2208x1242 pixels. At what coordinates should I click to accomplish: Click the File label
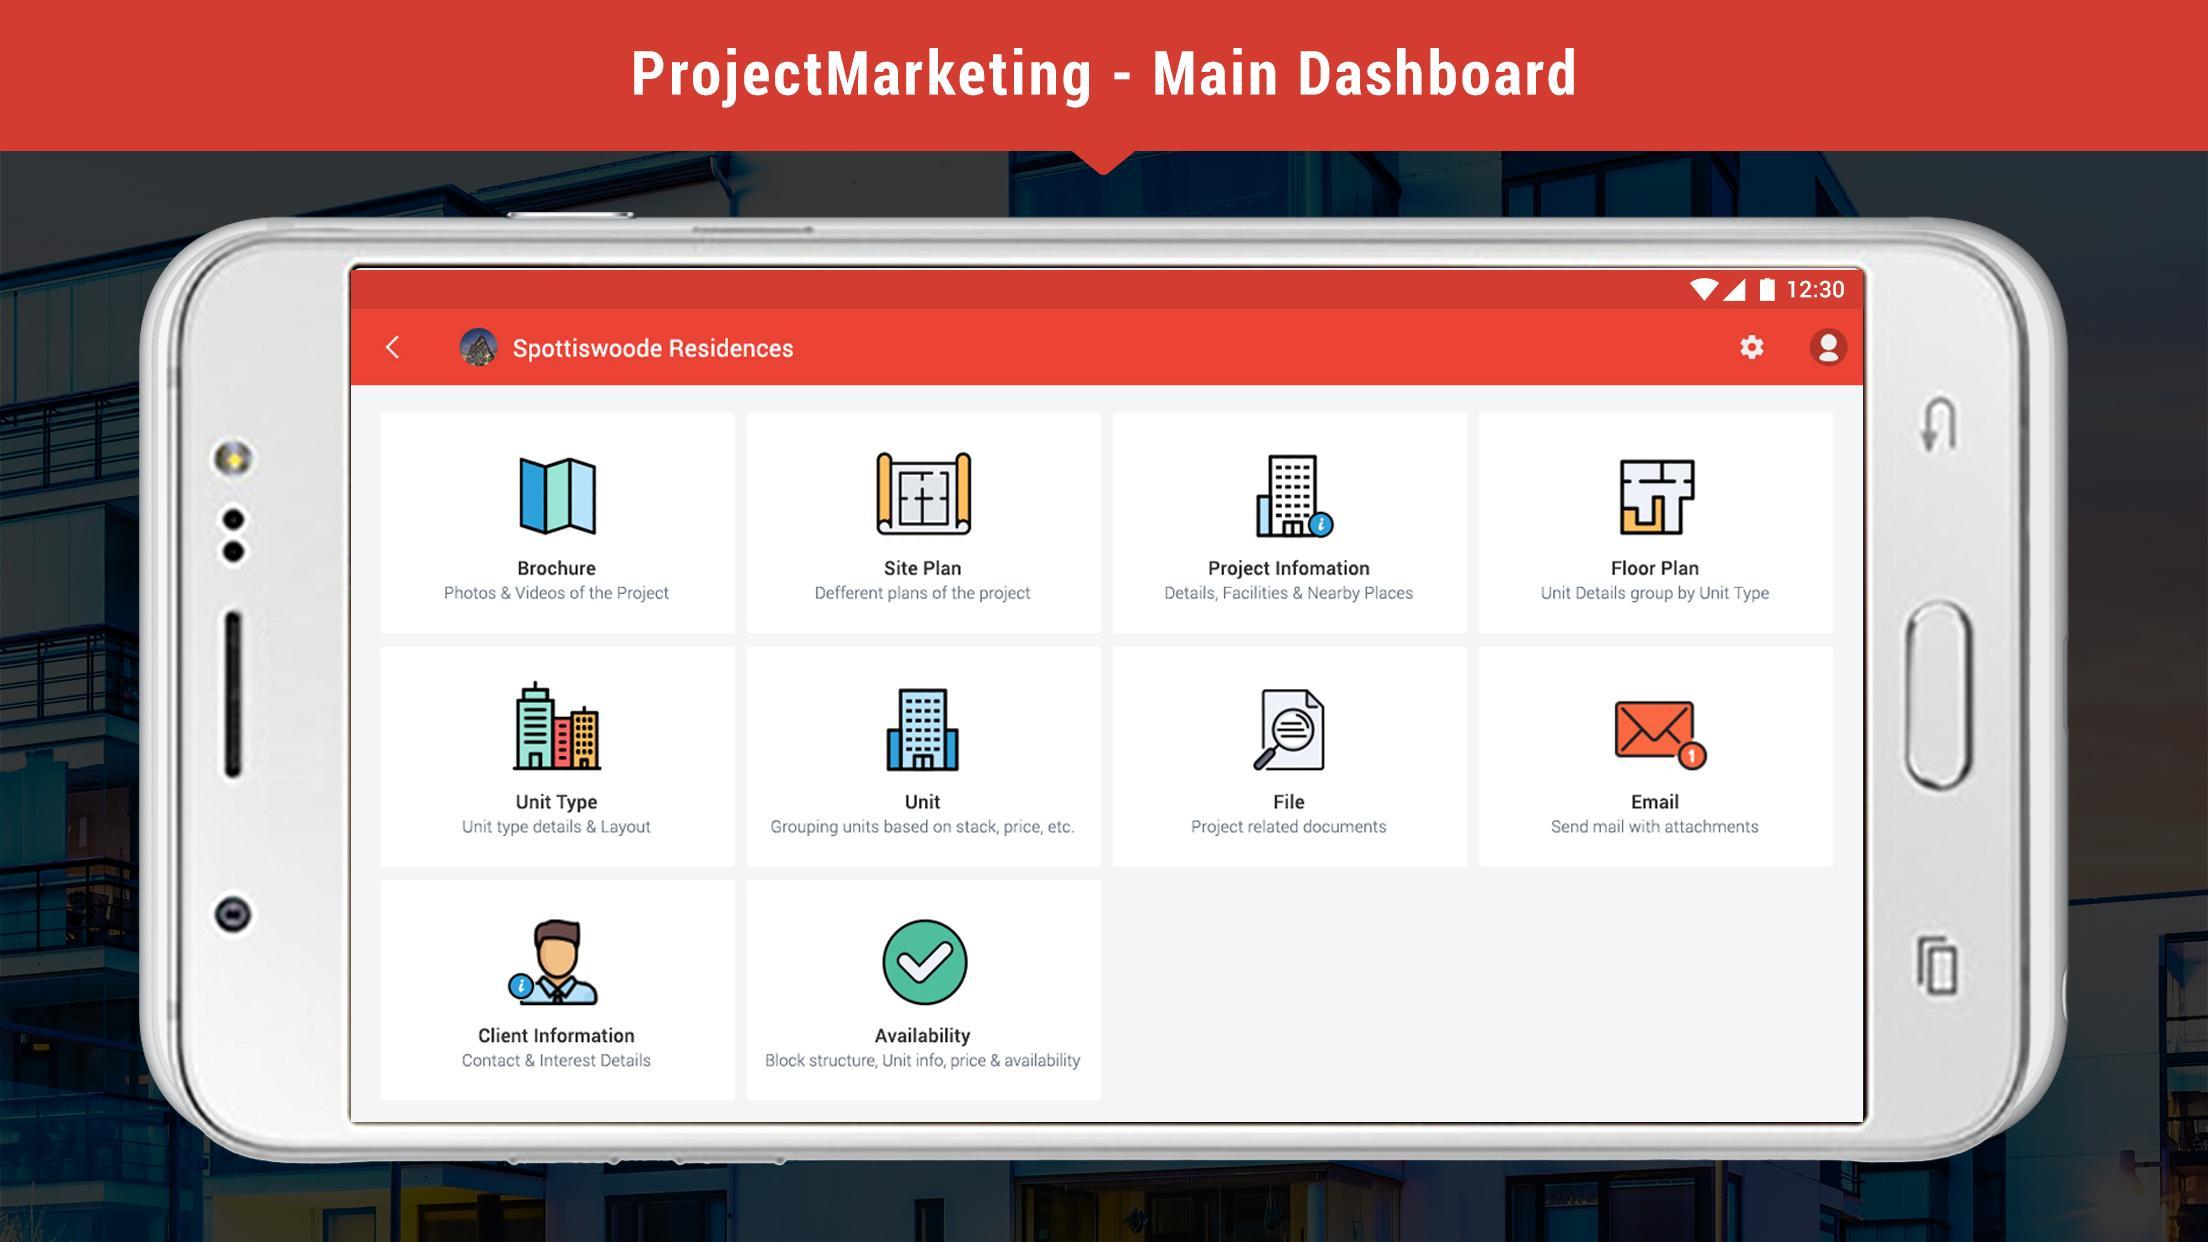click(x=1288, y=802)
